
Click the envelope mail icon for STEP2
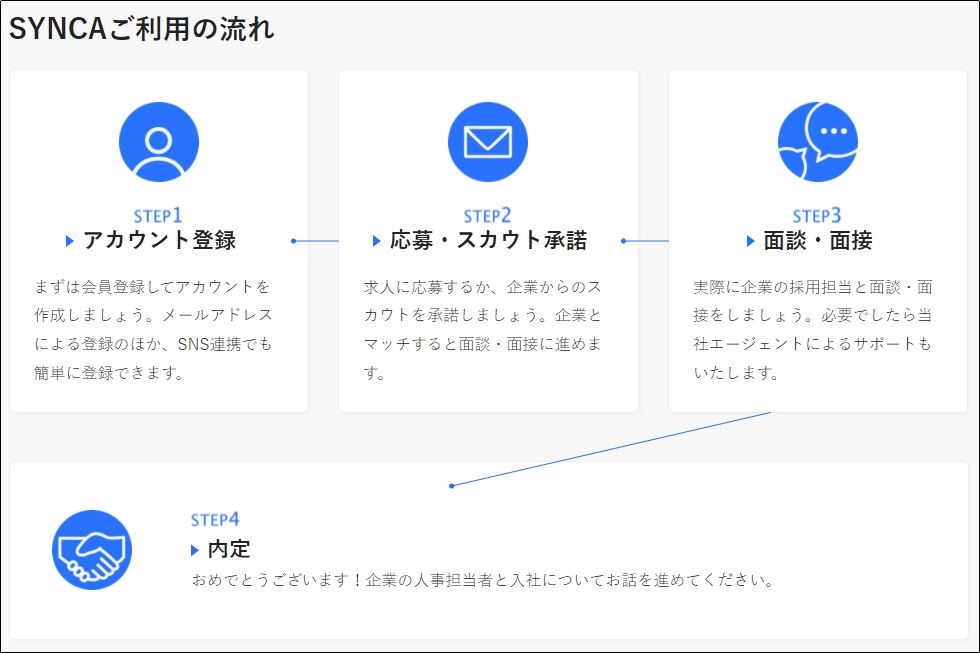tap(488, 142)
